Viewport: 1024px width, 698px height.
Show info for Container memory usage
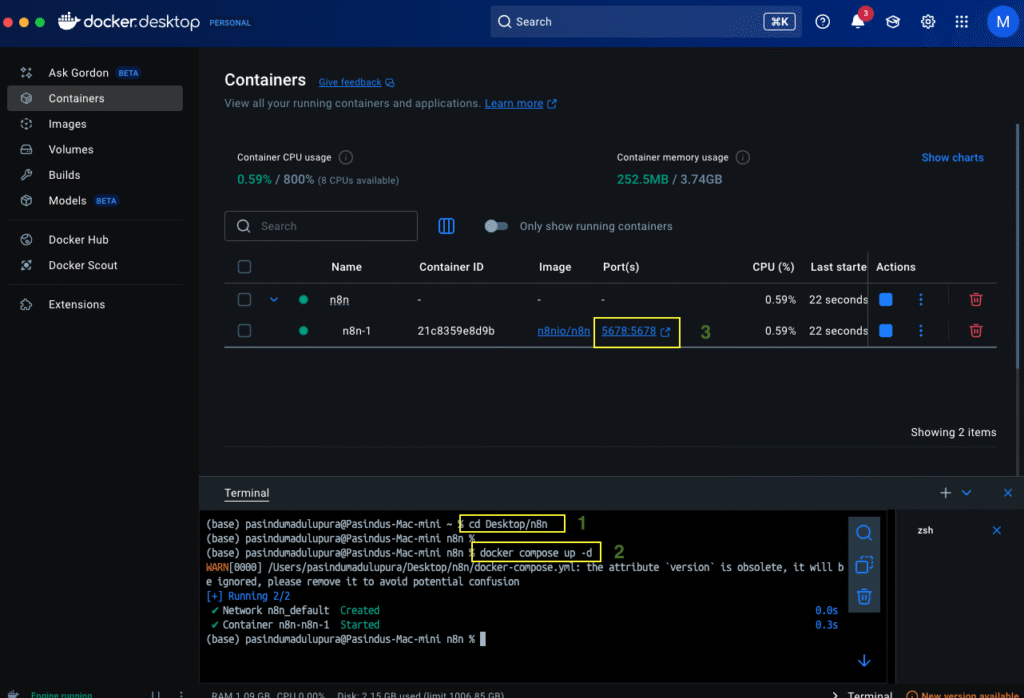pos(743,157)
